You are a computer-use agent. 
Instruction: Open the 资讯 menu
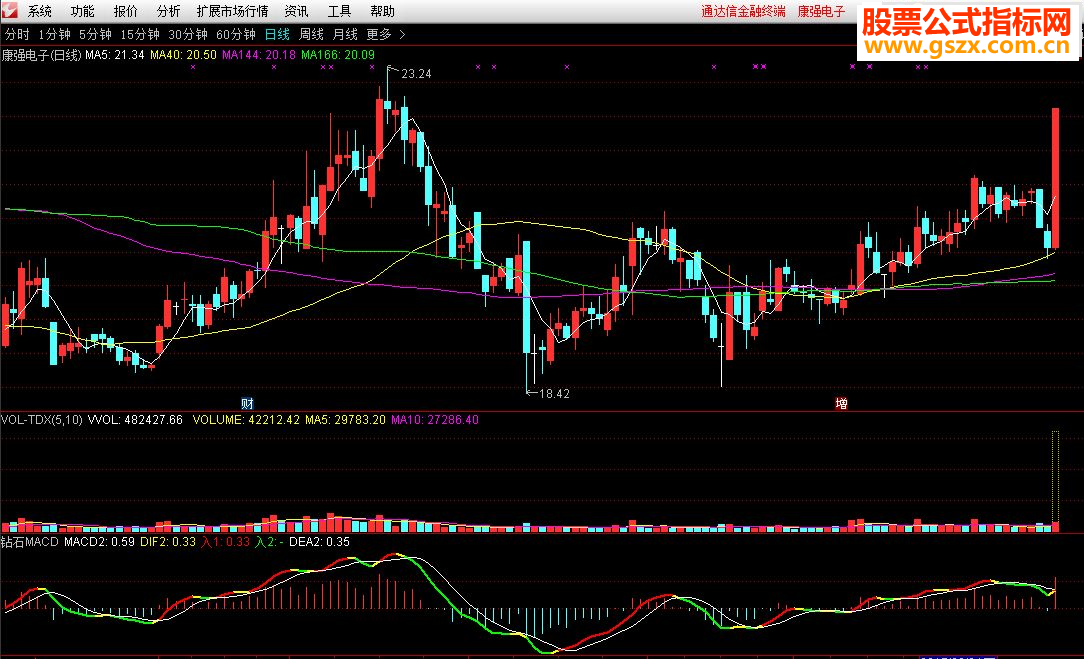tap(297, 11)
